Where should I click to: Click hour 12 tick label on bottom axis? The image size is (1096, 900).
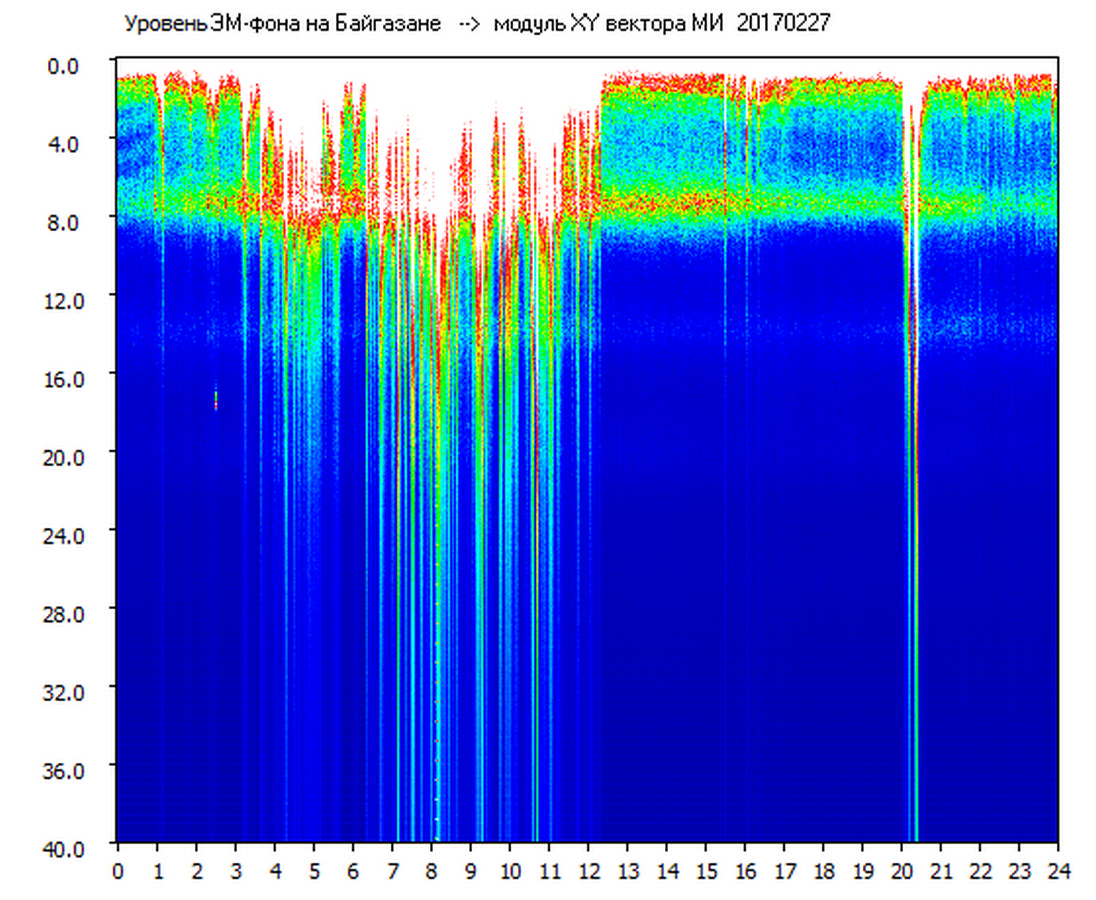588,871
